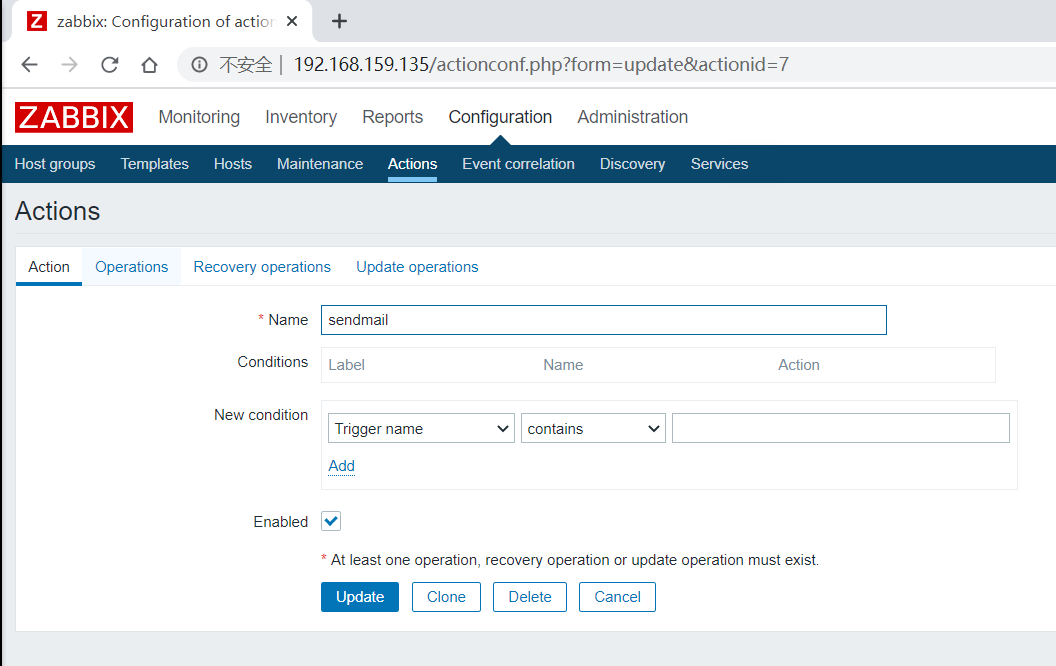Open site info via the not-secure icon
This screenshot has height=666, width=1056.
tap(199, 65)
